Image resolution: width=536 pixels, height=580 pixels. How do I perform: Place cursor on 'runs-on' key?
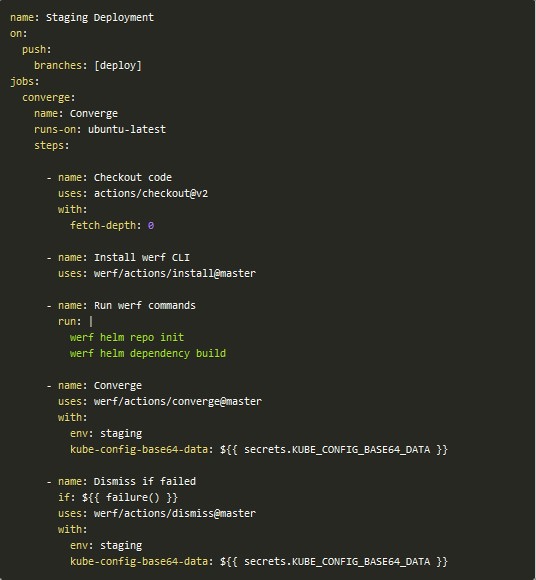coord(55,129)
